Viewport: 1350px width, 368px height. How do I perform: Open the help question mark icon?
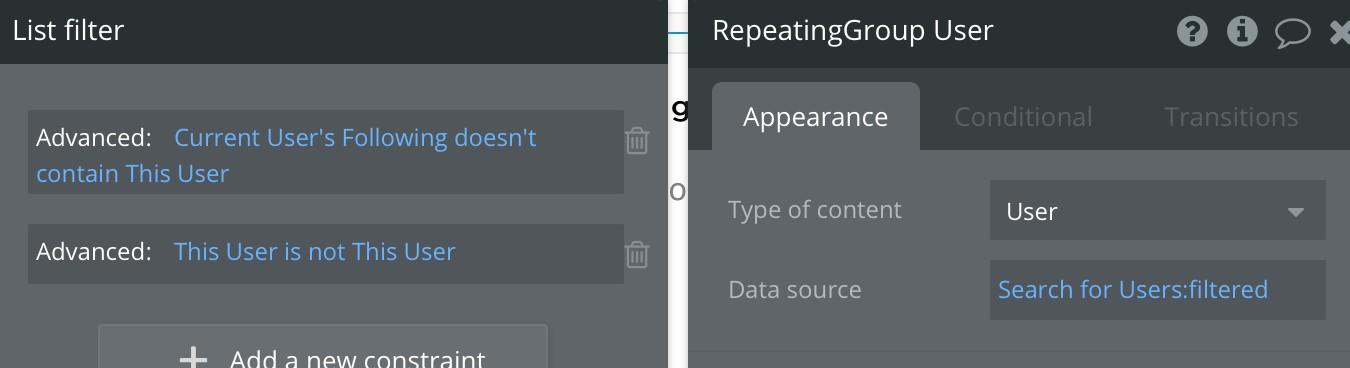(1192, 31)
